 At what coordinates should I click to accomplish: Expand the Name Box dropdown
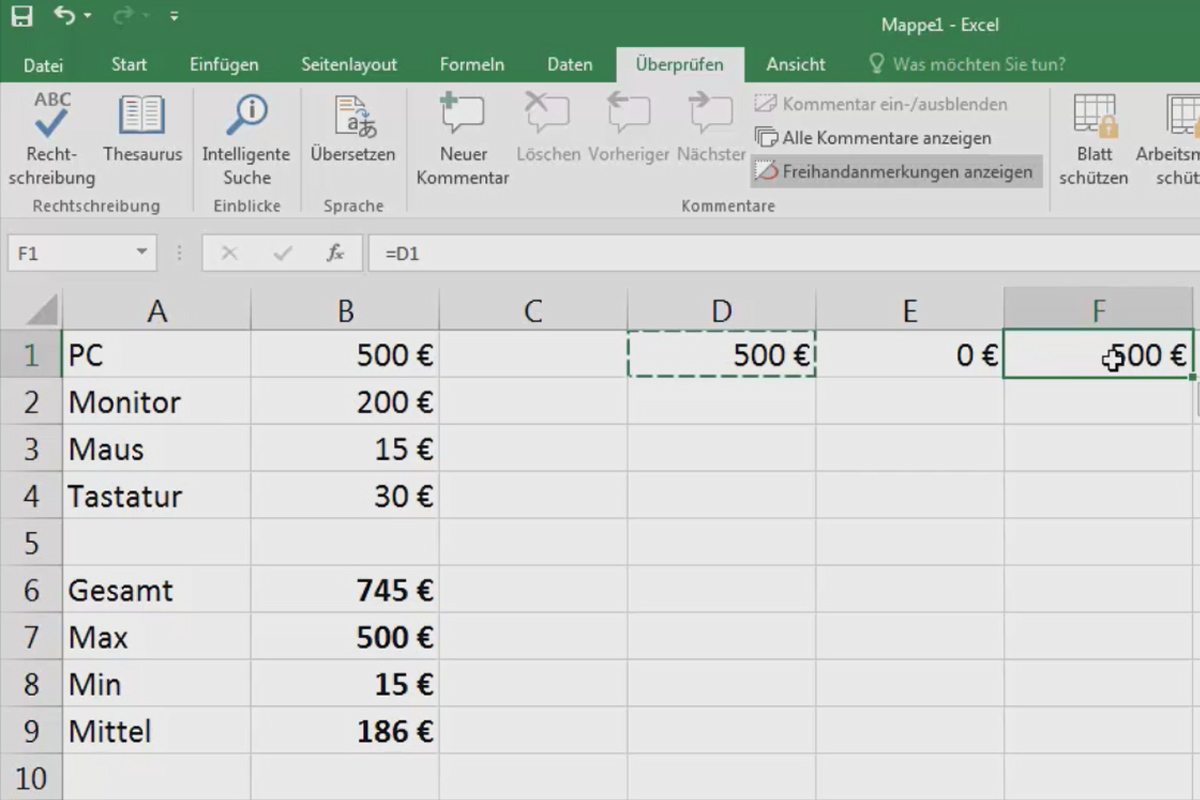tap(141, 254)
